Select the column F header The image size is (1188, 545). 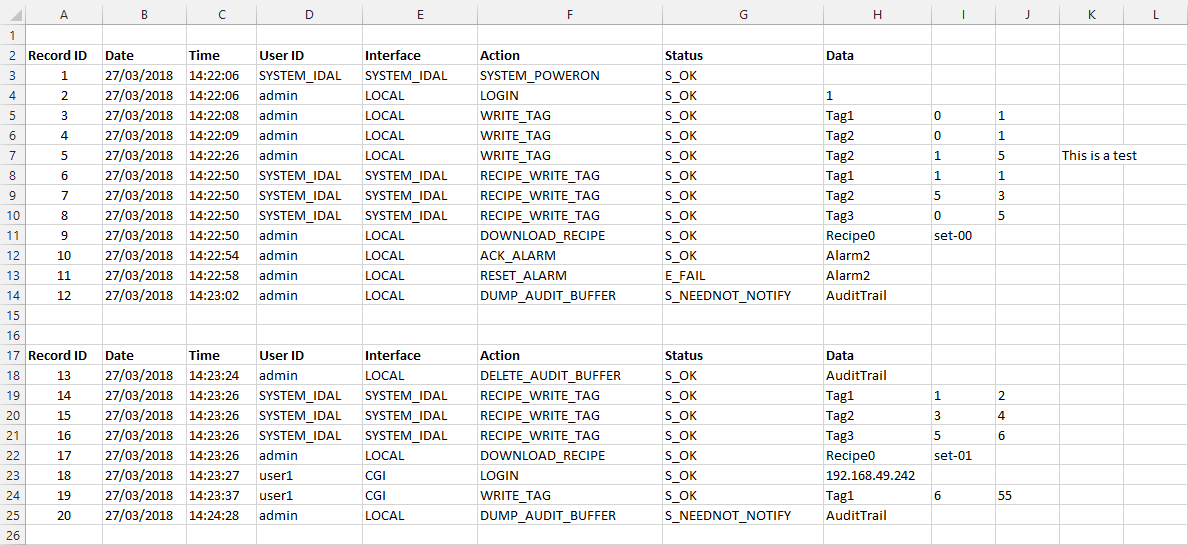click(569, 14)
